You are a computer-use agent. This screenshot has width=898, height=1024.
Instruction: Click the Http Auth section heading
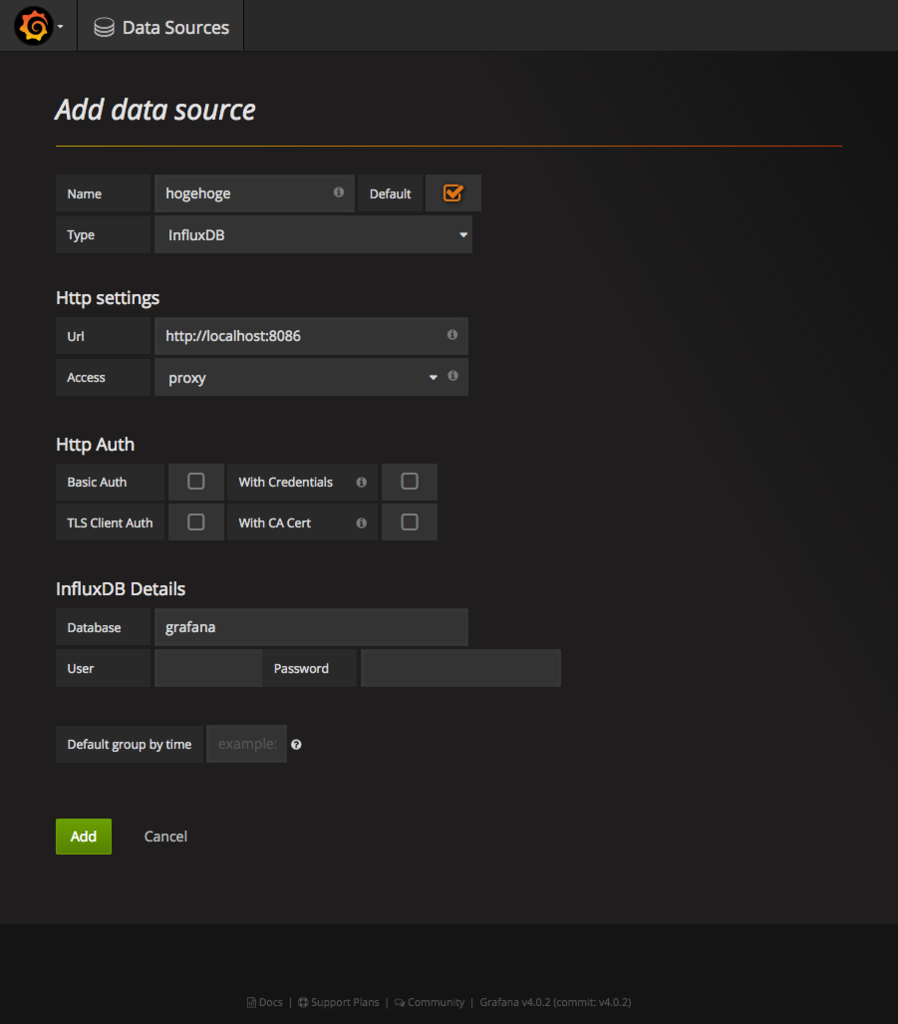tap(95, 444)
